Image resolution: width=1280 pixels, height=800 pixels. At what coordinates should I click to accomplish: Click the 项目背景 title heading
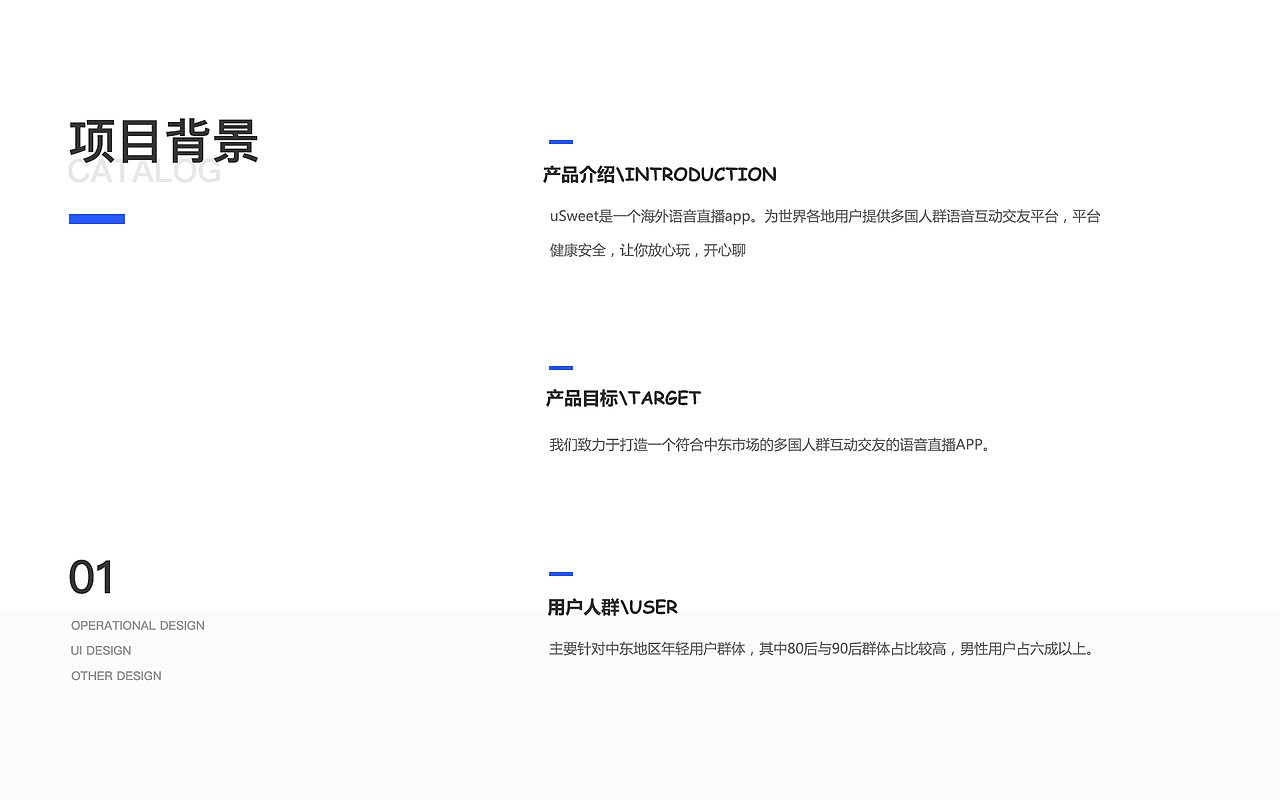click(x=163, y=140)
